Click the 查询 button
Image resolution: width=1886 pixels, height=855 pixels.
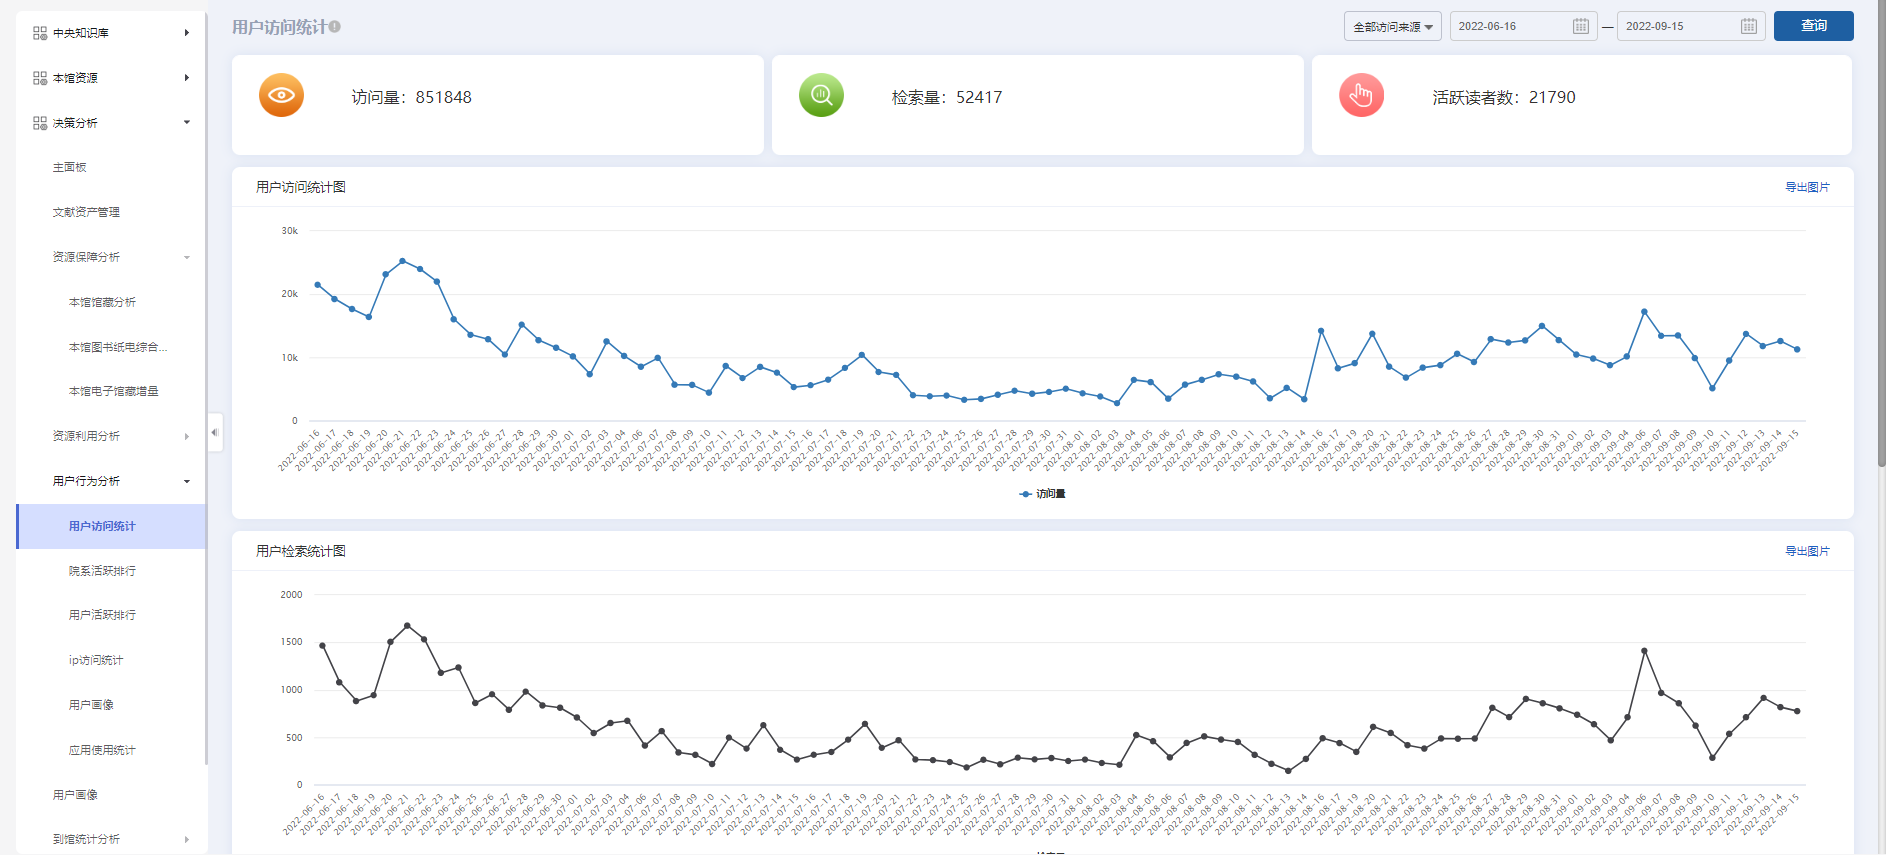(1813, 26)
